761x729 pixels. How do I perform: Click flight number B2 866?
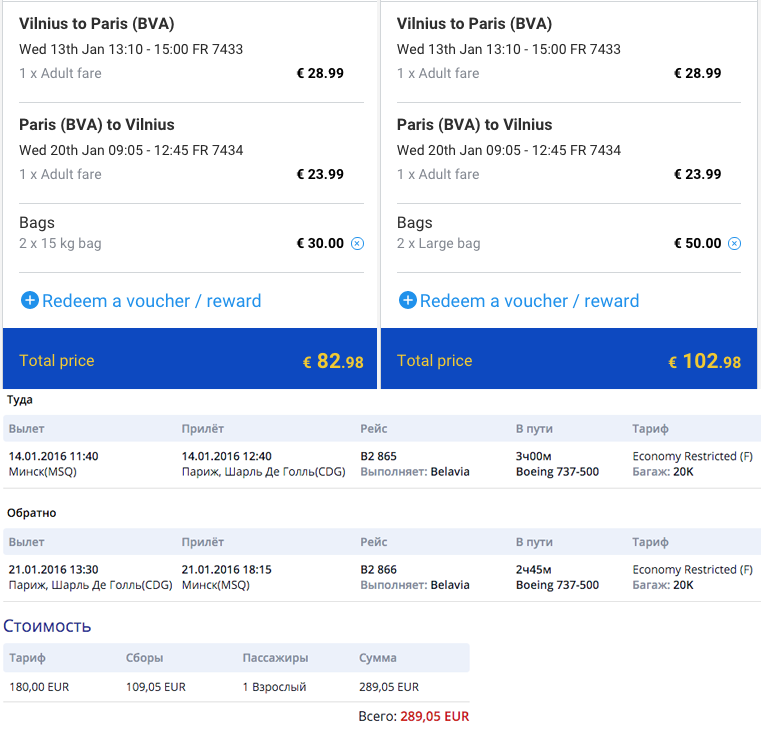pos(379,569)
